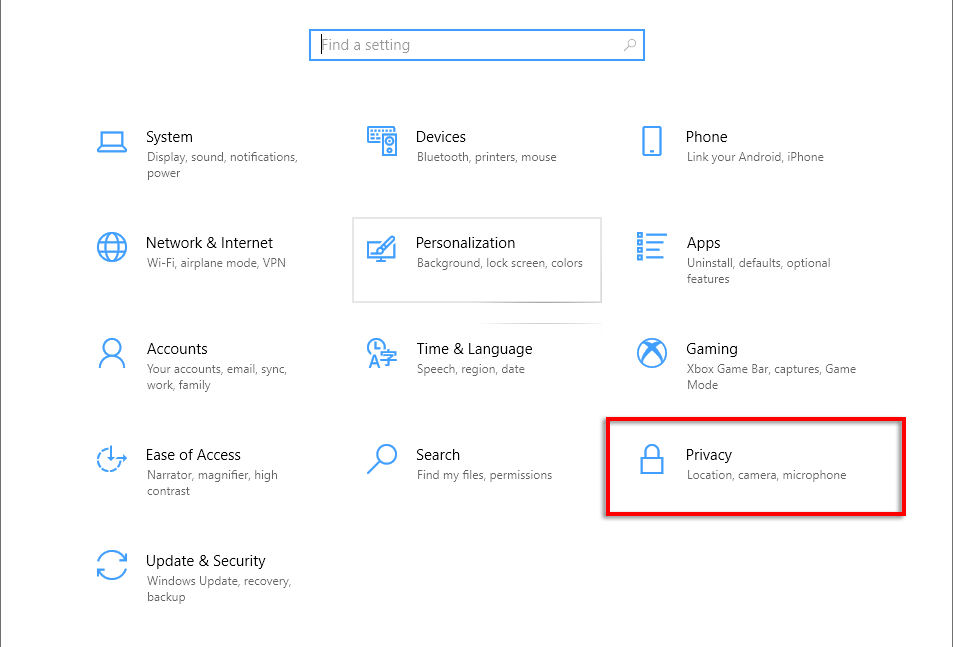Click the Time & Language icon
This screenshot has width=953, height=647.
pos(382,354)
